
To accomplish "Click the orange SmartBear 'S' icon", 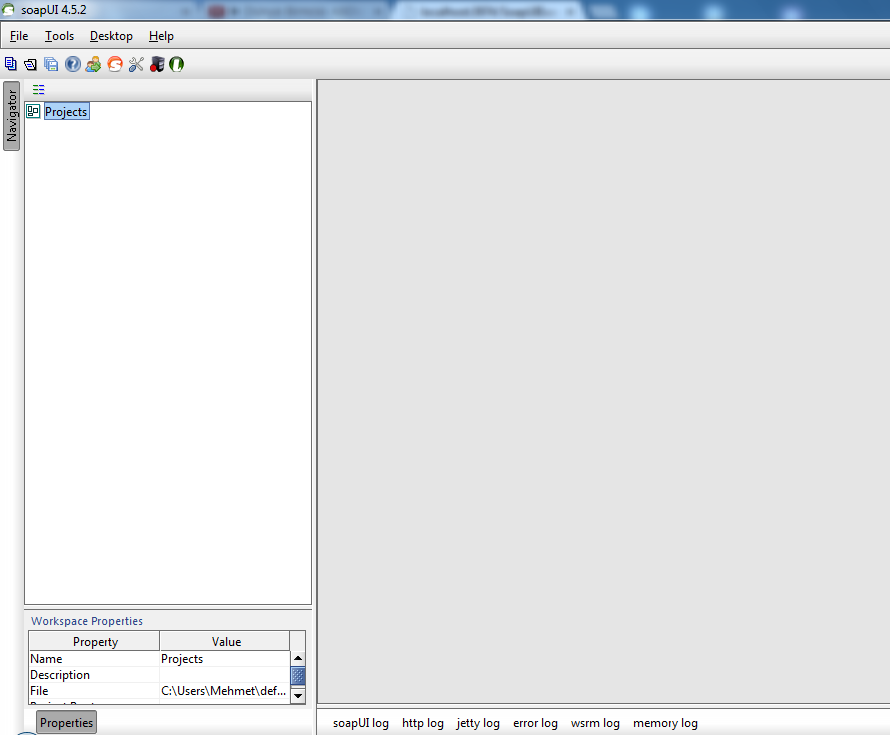I will [x=115, y=64].
